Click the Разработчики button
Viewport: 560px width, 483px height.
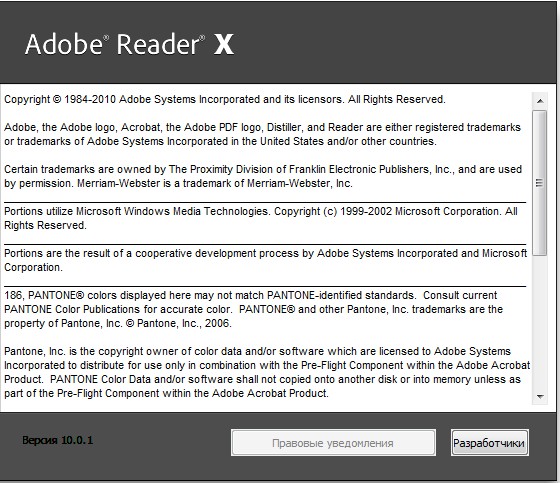point(489,443)
